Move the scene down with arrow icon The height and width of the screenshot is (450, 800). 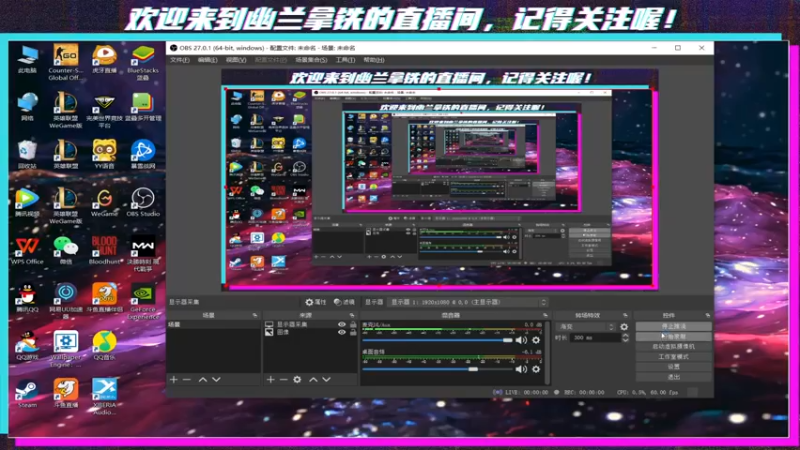216,380
